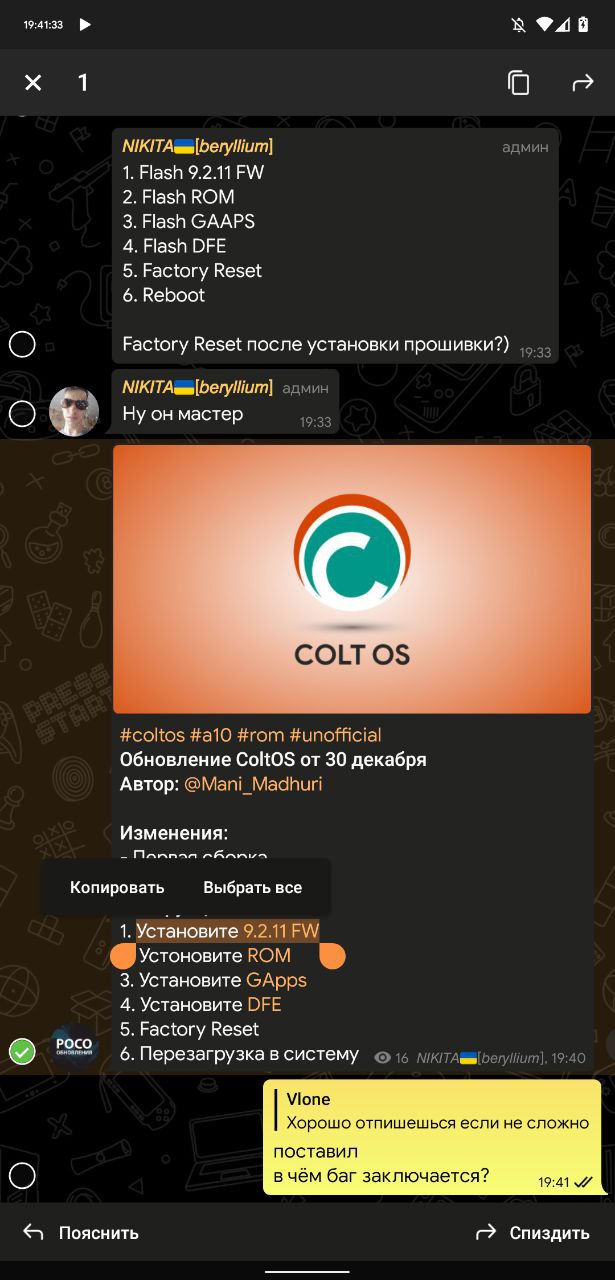The image size is (615, 1280).
Task: Tap the views eye icon on ColtOS post
Action: click(x=382, y=1057)
